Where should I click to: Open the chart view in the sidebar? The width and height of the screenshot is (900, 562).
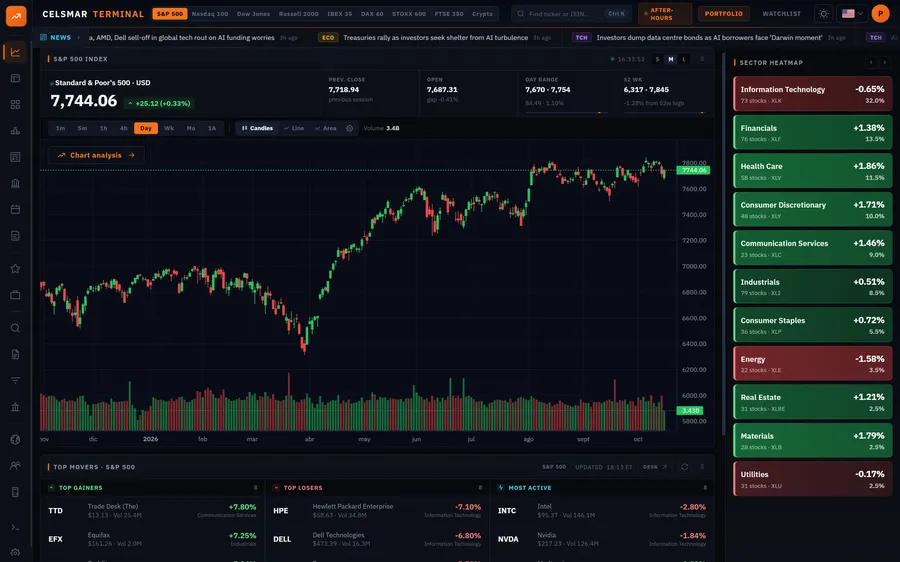pos(15,52)
